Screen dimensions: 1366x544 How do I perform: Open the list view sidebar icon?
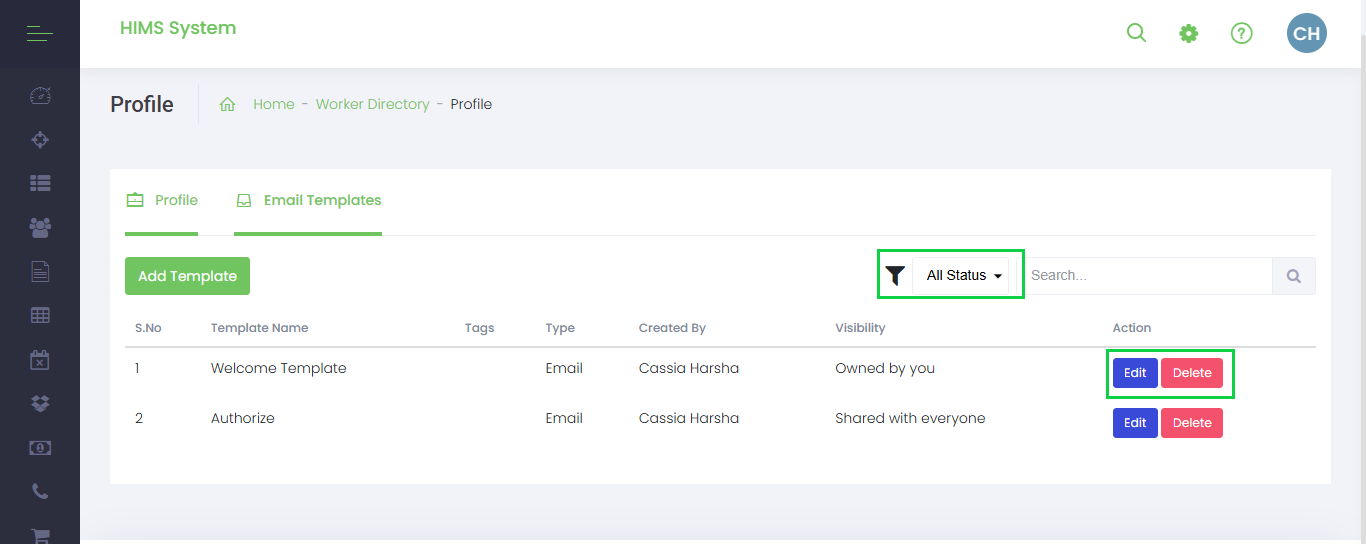tap(40, 184)
